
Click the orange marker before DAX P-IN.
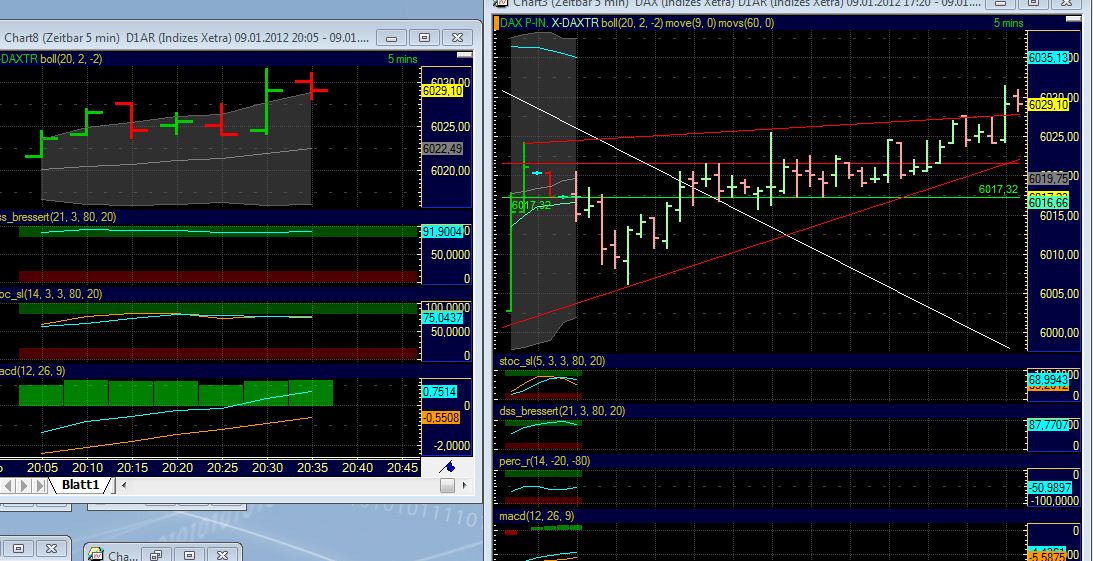[x=496, y=23]
